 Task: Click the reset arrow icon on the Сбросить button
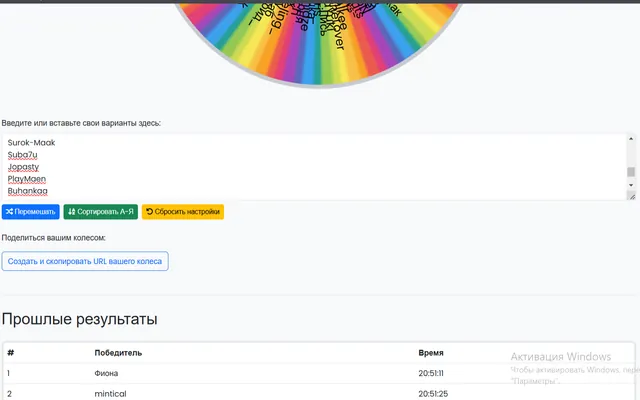point(149,211)
